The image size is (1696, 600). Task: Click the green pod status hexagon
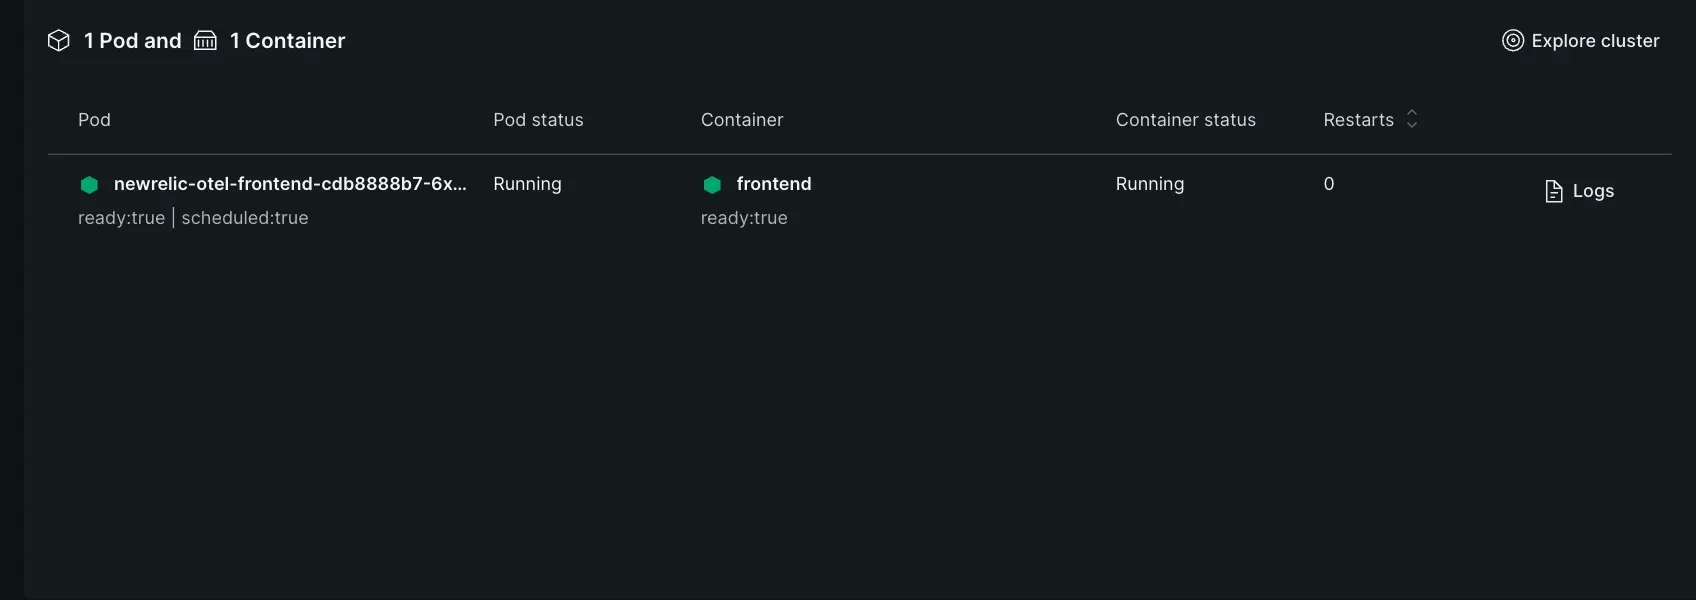click(x=89, y=185)
